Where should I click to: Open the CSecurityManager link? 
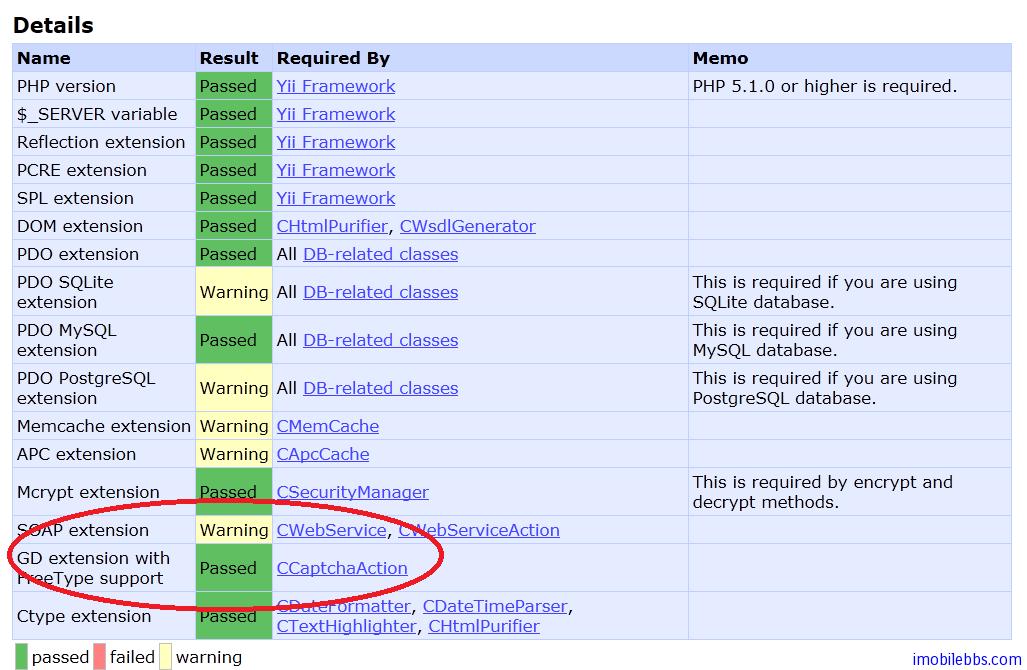352,492
